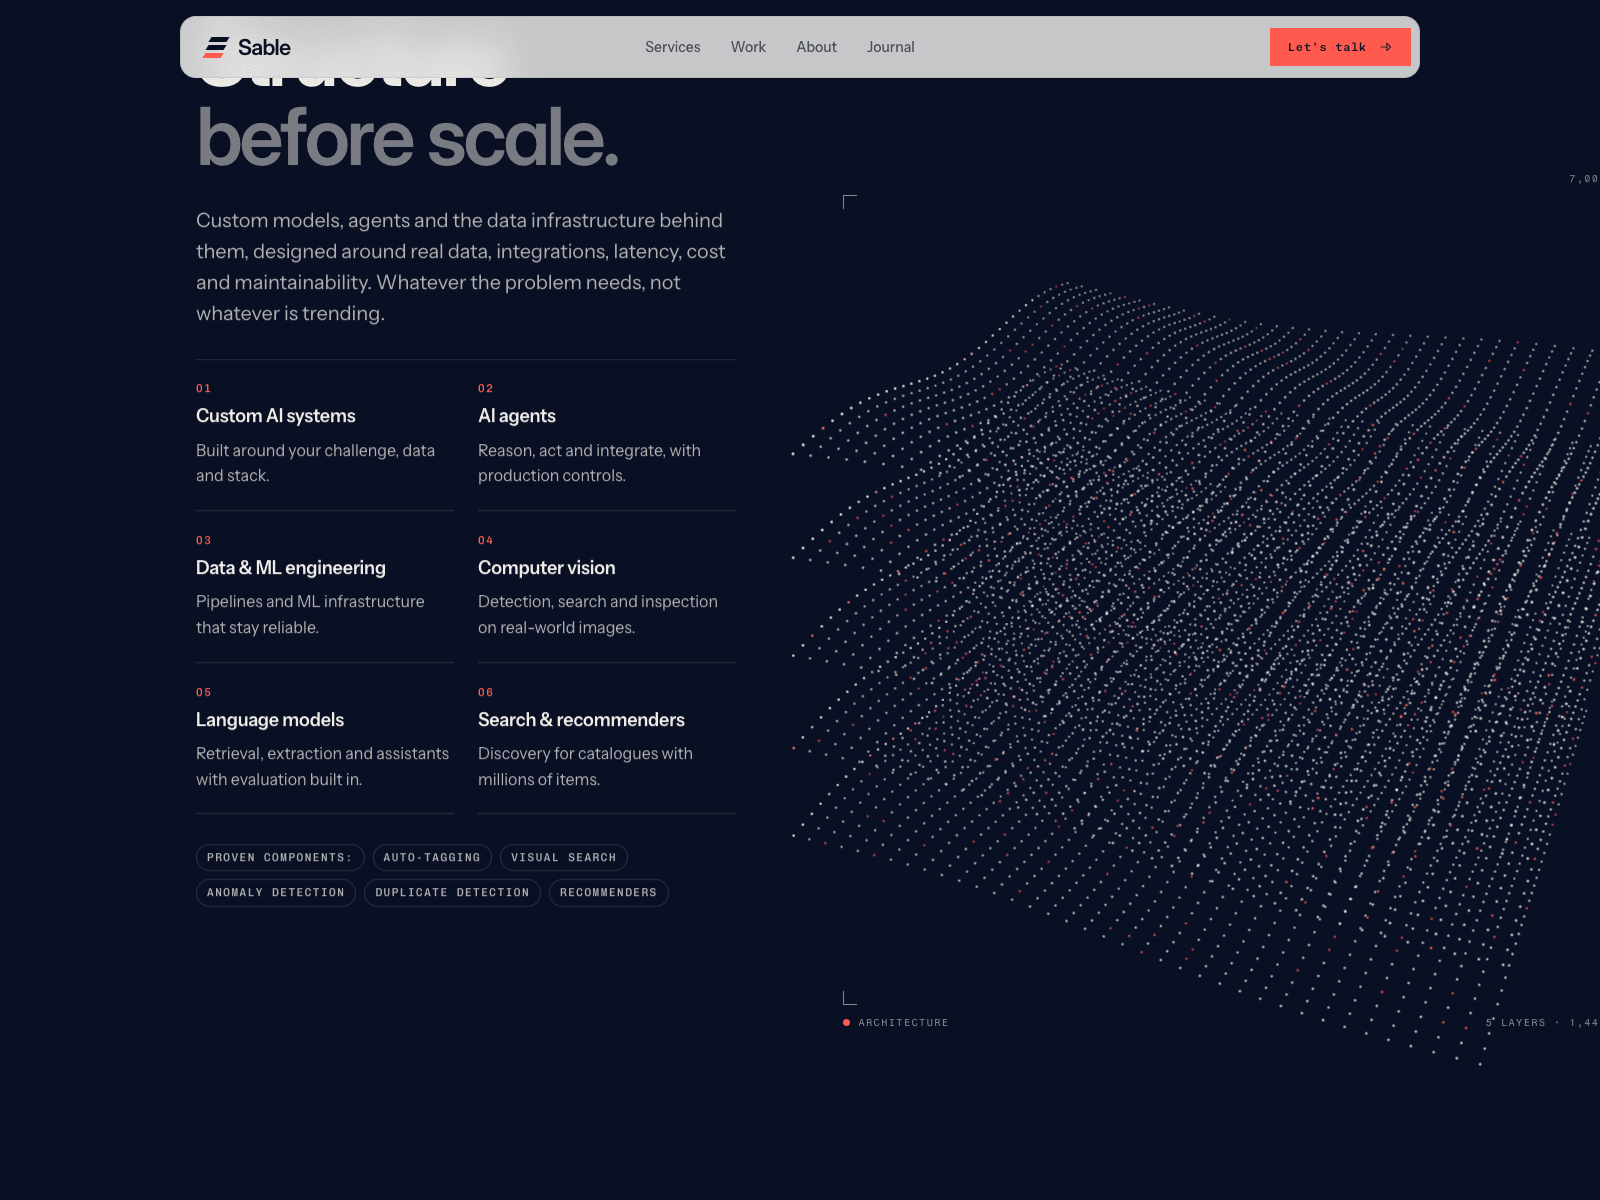Click the Sable logo icon
The height and width of the screenshot is (1200, 1600).
[x=216, y=47]
